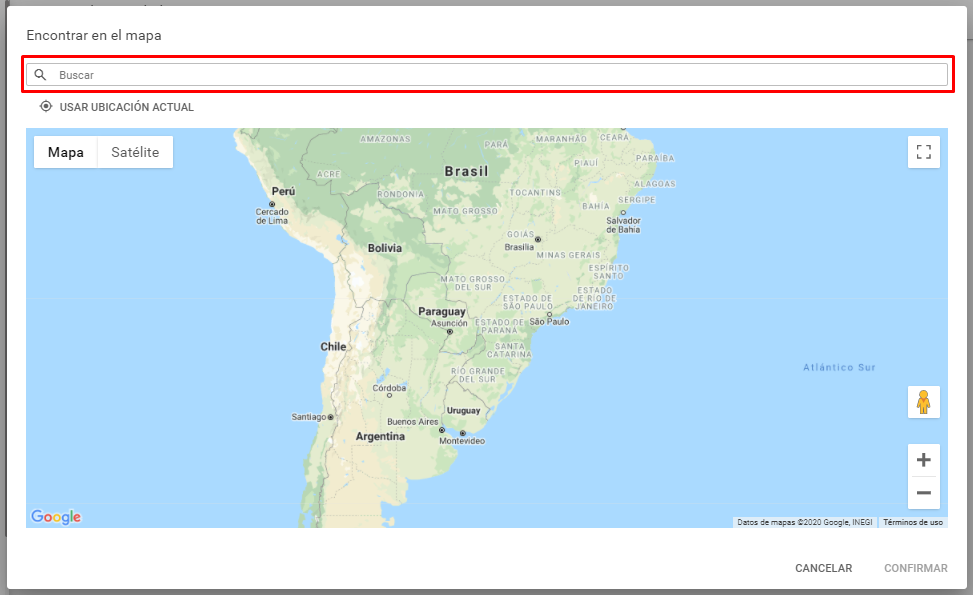Click the current location target icon
973x595 pixels.
[x=46, y=106]
